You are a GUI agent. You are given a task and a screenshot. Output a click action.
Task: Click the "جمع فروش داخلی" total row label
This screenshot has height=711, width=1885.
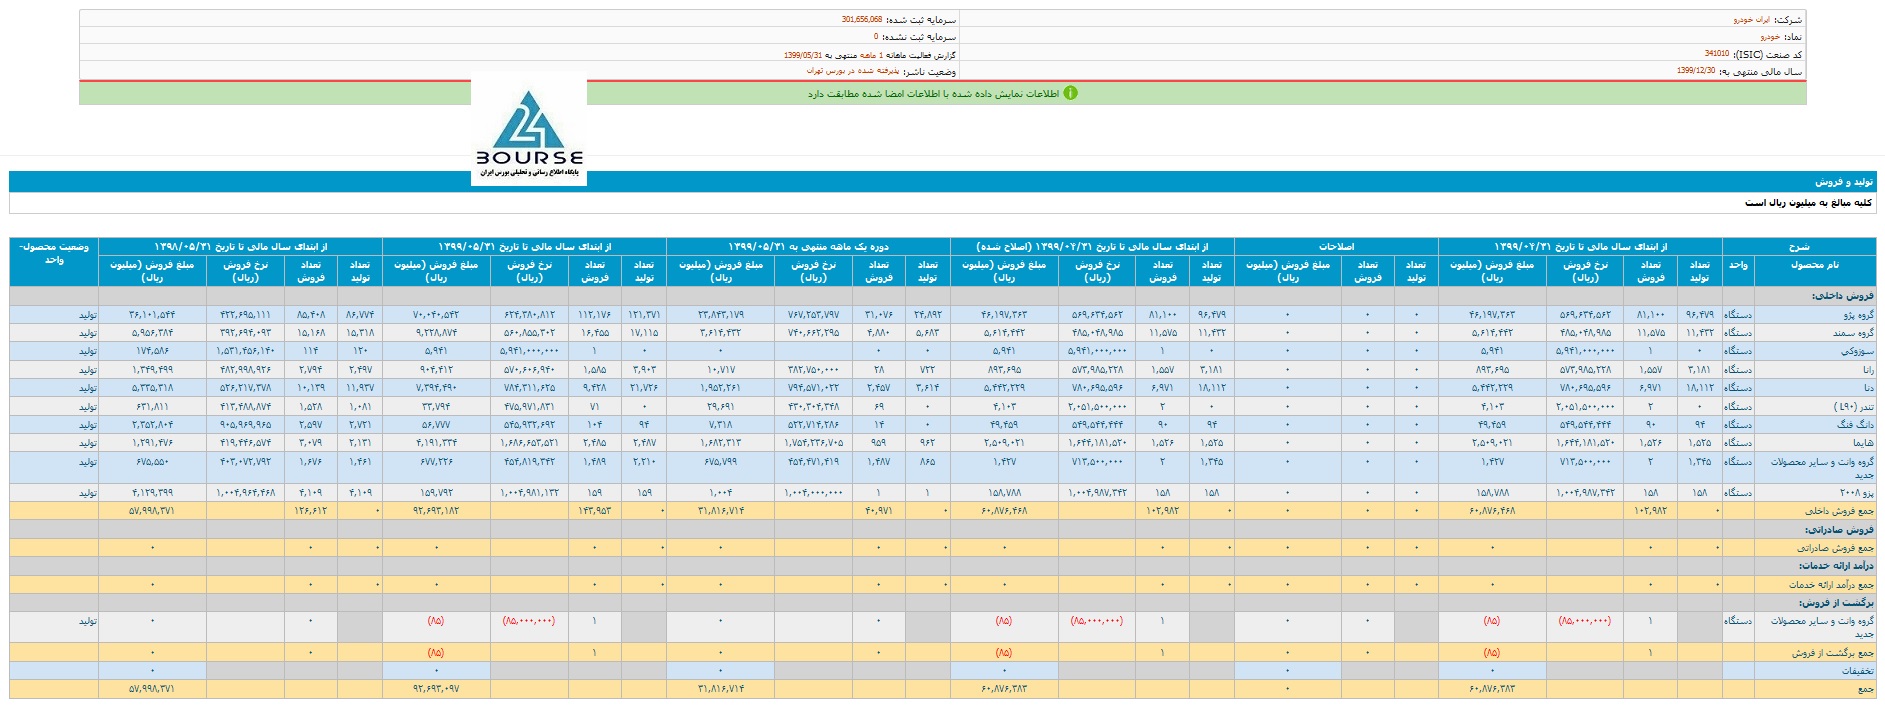tap(1840, 511)
